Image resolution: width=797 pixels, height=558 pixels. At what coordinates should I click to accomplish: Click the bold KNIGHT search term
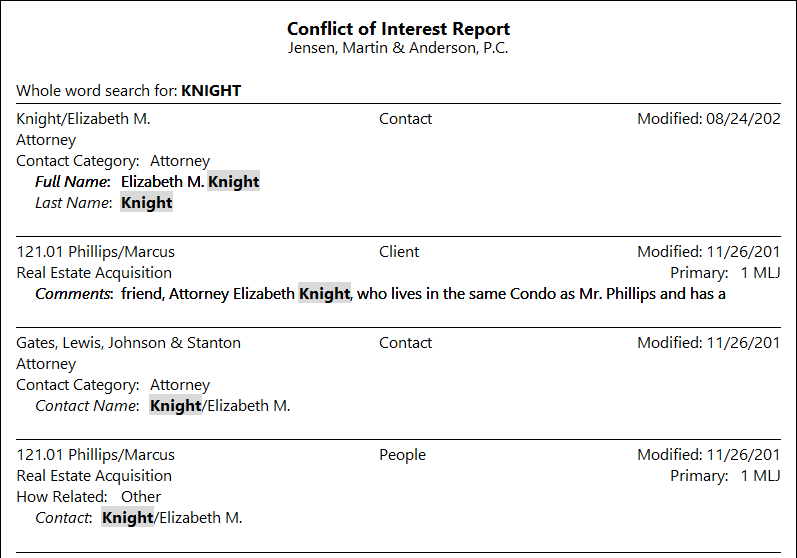click(x=211, y=90)
